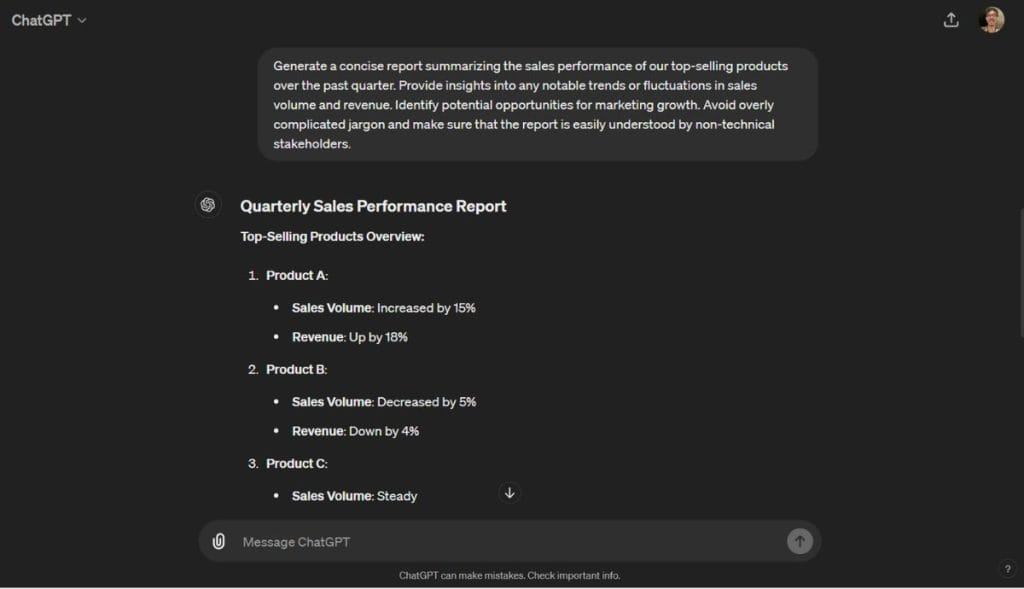Screen dimensions: 1024x589
Task: Click the scroll-to-bottom arrow
Action: [x=509, y=493]
